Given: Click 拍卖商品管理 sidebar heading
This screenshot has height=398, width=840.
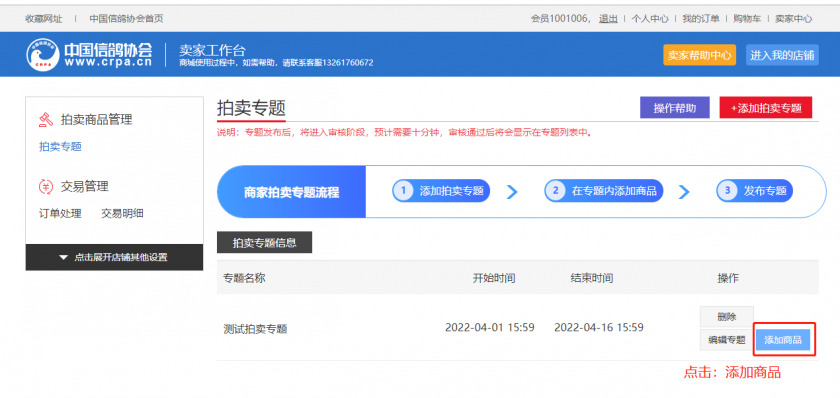Looking at the screenshot, I should [96, 119].
